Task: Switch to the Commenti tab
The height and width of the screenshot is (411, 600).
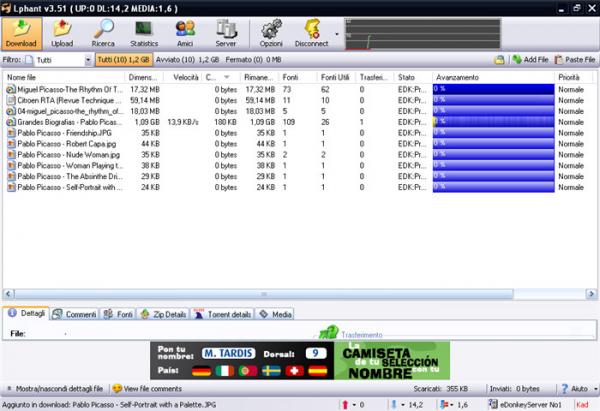Action: click(74, 314)
